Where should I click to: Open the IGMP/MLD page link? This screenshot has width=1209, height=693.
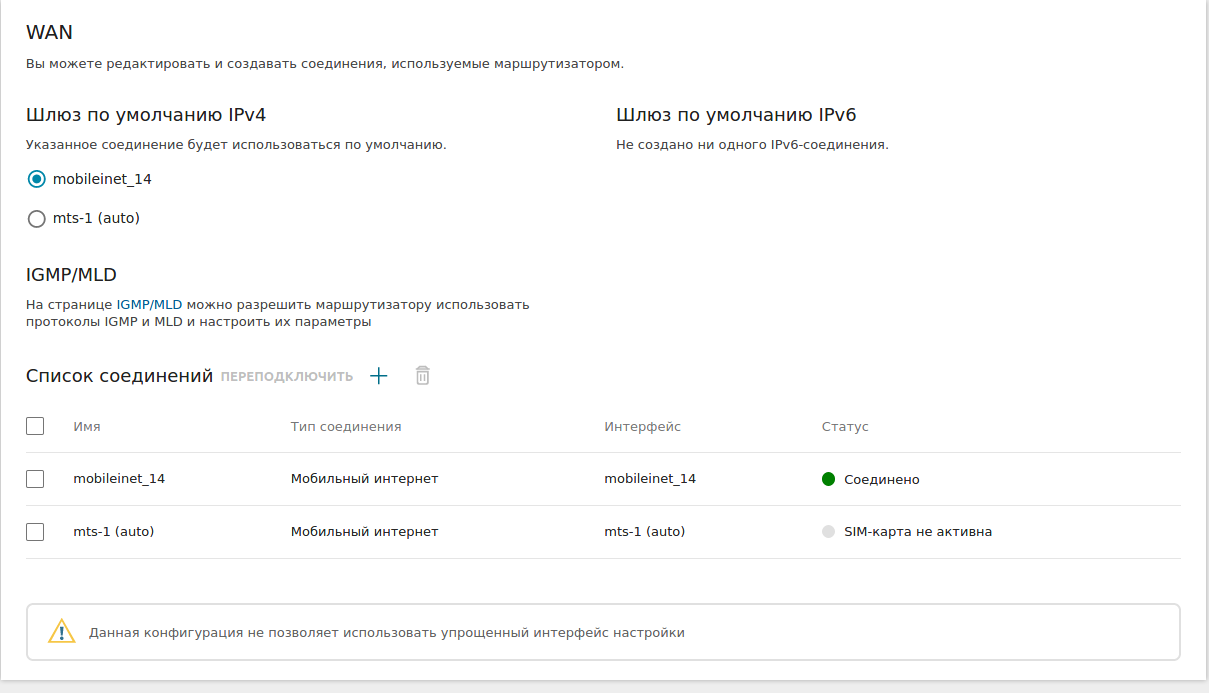coord(149,304)
